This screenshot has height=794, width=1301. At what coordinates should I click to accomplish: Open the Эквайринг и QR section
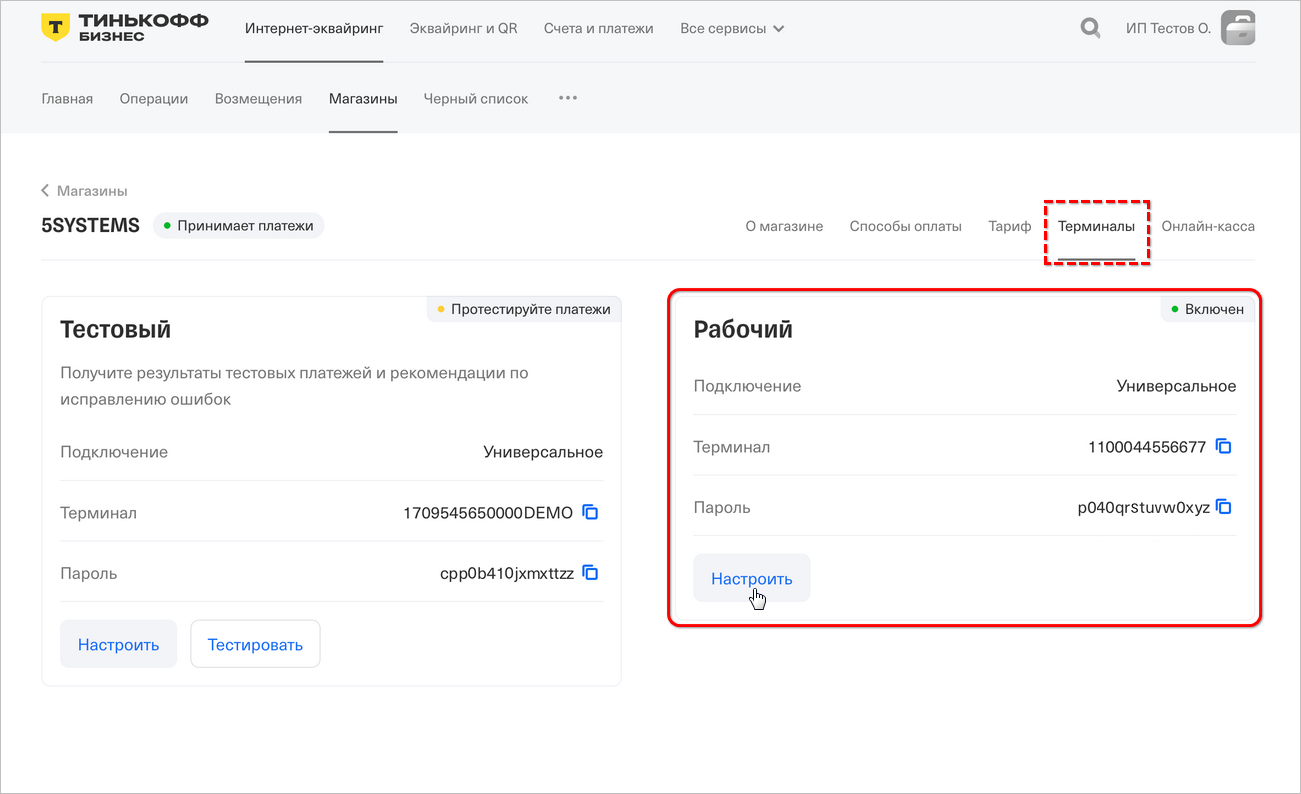point(464,28)
